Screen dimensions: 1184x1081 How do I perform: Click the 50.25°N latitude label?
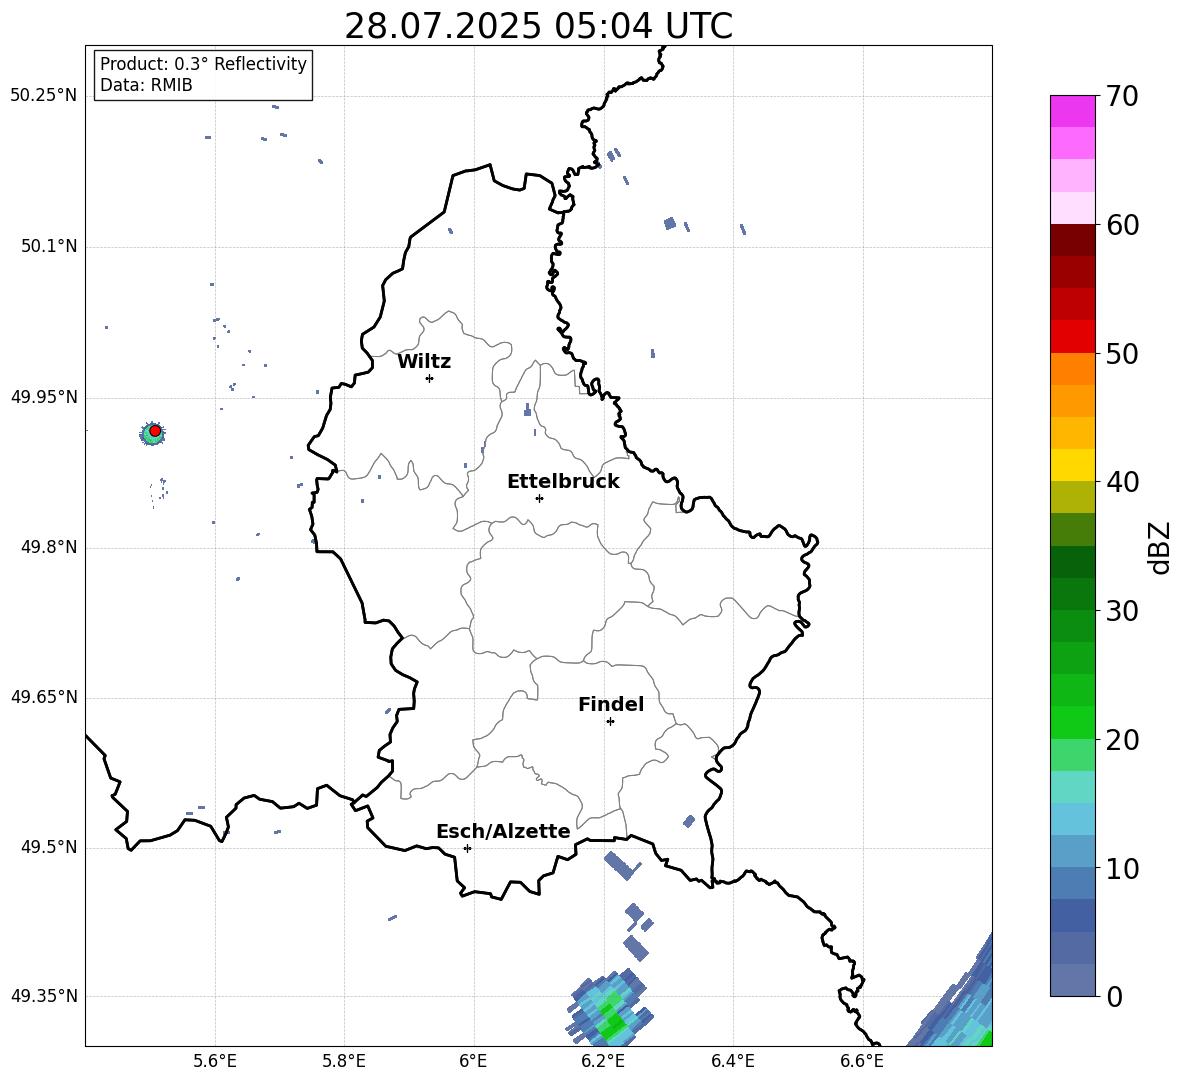pyautogui.click(x=44, y=96)
